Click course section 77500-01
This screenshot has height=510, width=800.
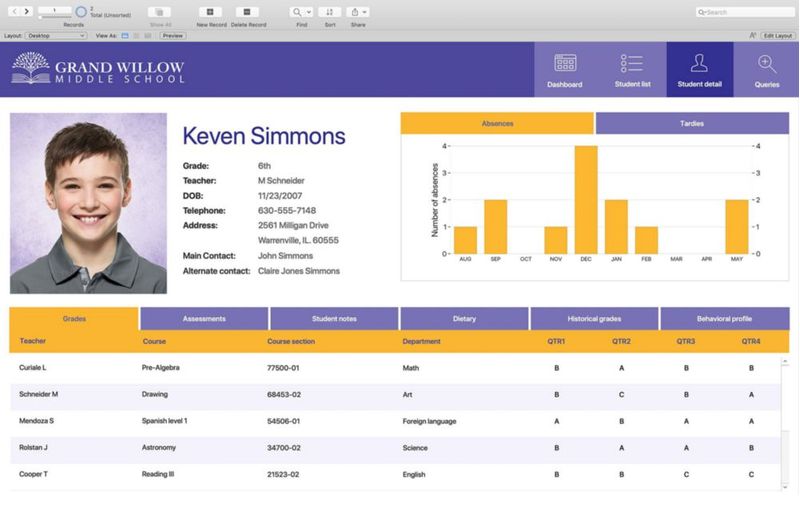pyautogui.click(x=283, y=368)
